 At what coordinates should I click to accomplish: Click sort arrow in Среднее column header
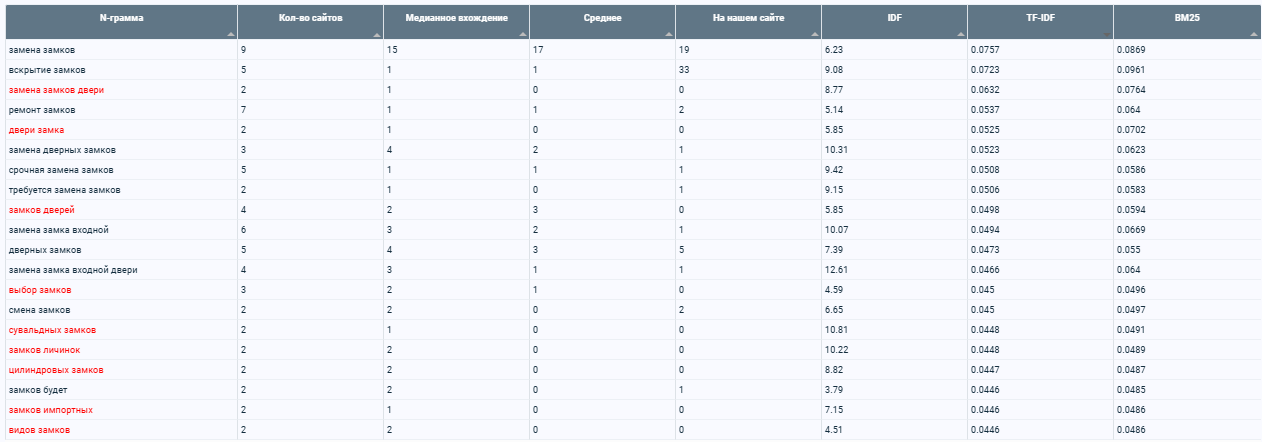click(669, 34)
